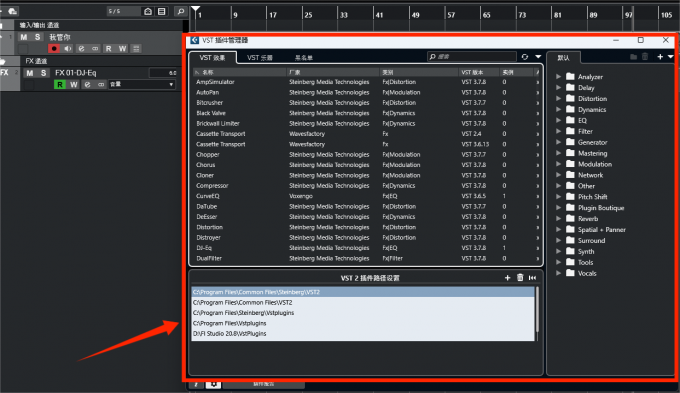The image size is (680, 393).
Task: Click timeline ruler marker 33
Action: click(x=343, y=15)
